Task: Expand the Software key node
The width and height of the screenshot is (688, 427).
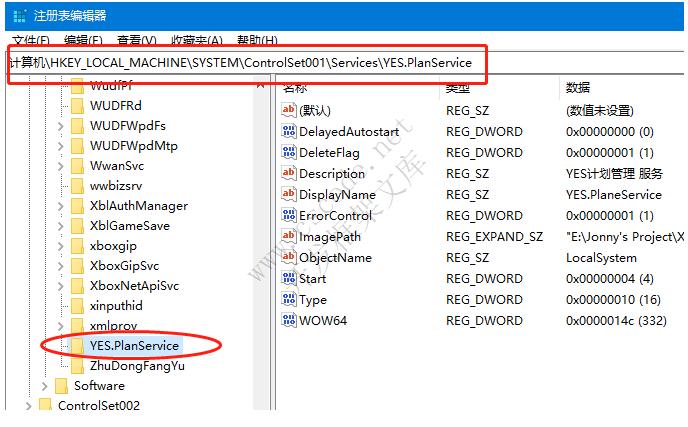Action: pyautogui.click(x=45, y=386)
